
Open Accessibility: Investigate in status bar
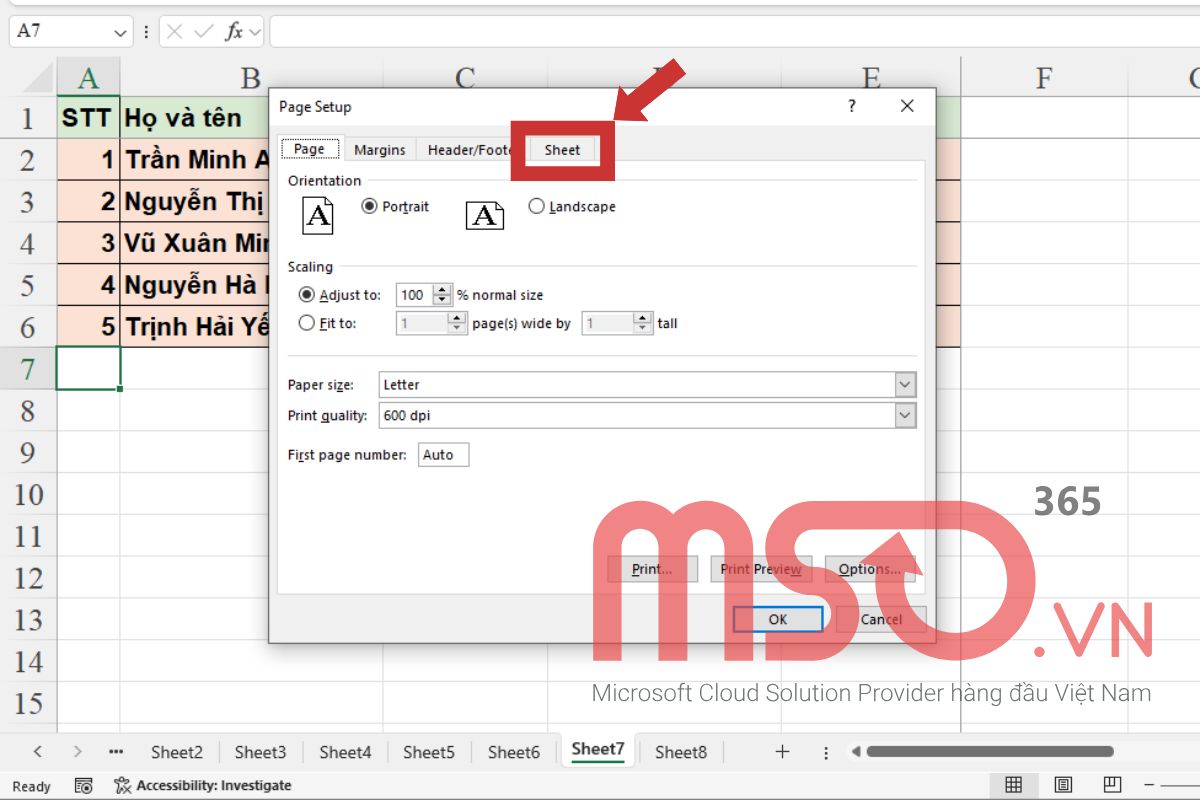click(x=203, y=786)
